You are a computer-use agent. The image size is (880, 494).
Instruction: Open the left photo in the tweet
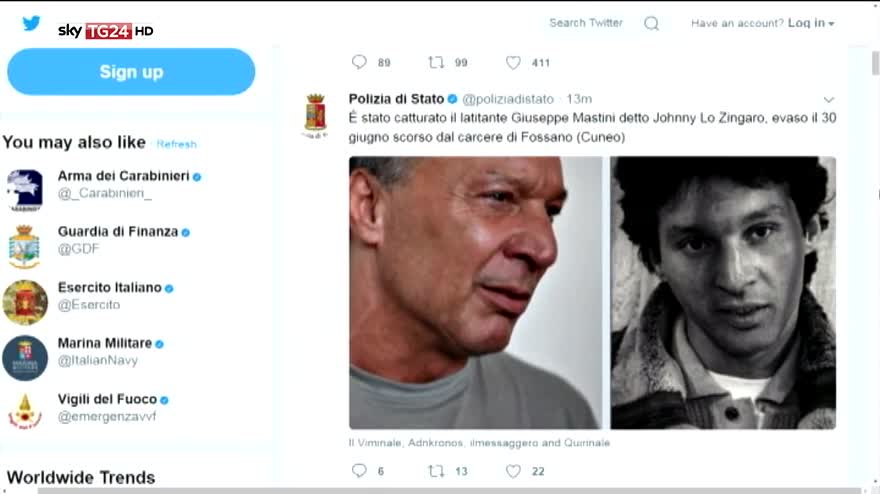[475, 292]
